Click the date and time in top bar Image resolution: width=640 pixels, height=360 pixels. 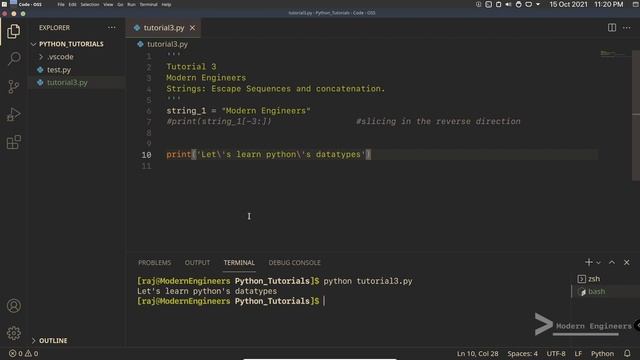pyautogui.click(x=586, y=4)
